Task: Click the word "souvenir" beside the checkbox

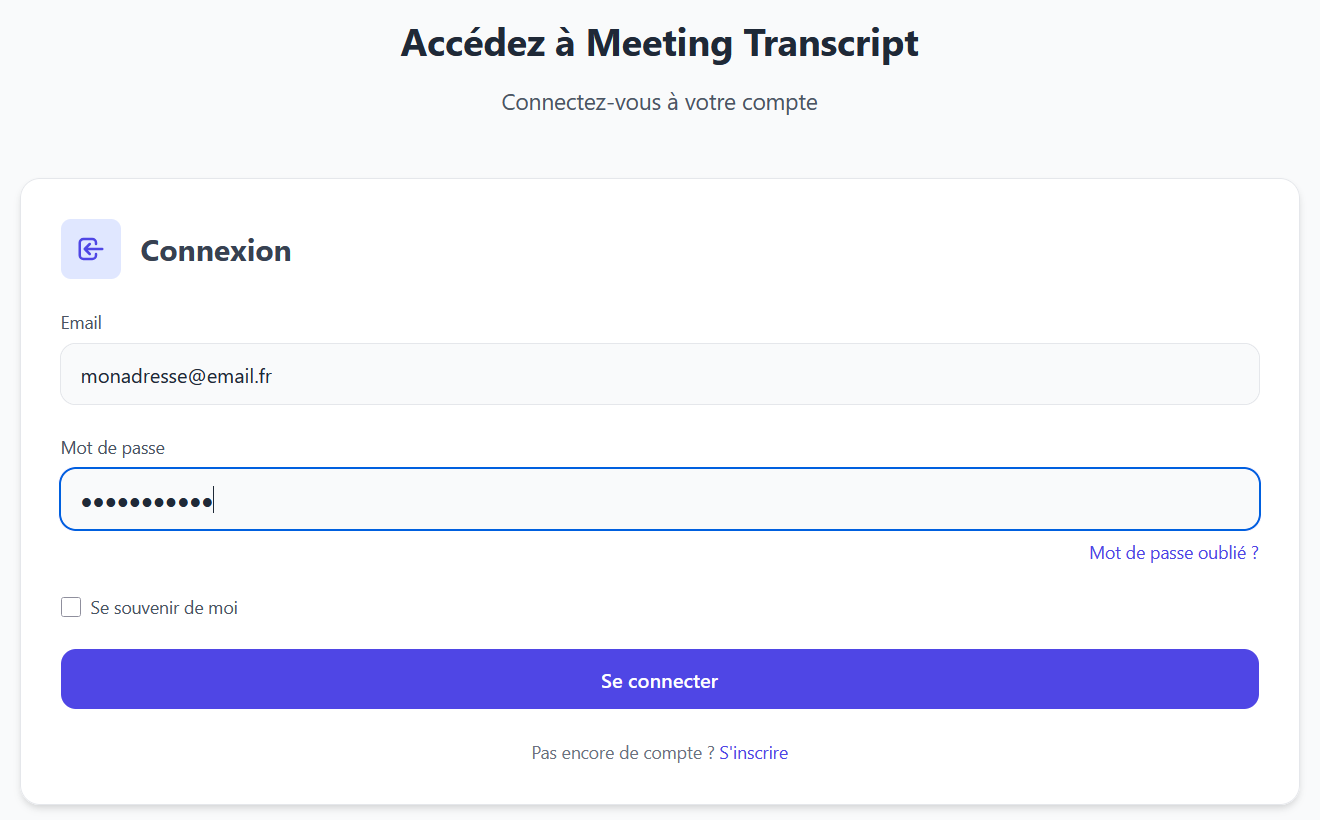Action: tap(147, 608)
